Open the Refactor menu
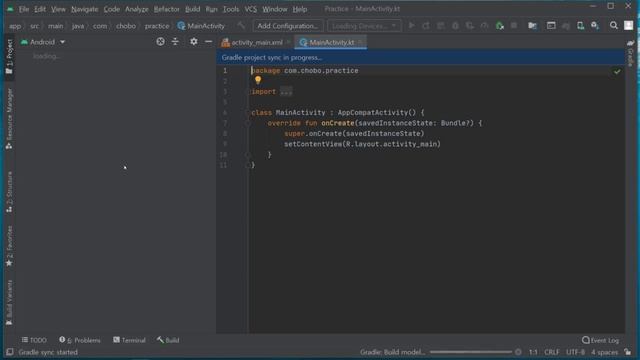 [166, 9]
